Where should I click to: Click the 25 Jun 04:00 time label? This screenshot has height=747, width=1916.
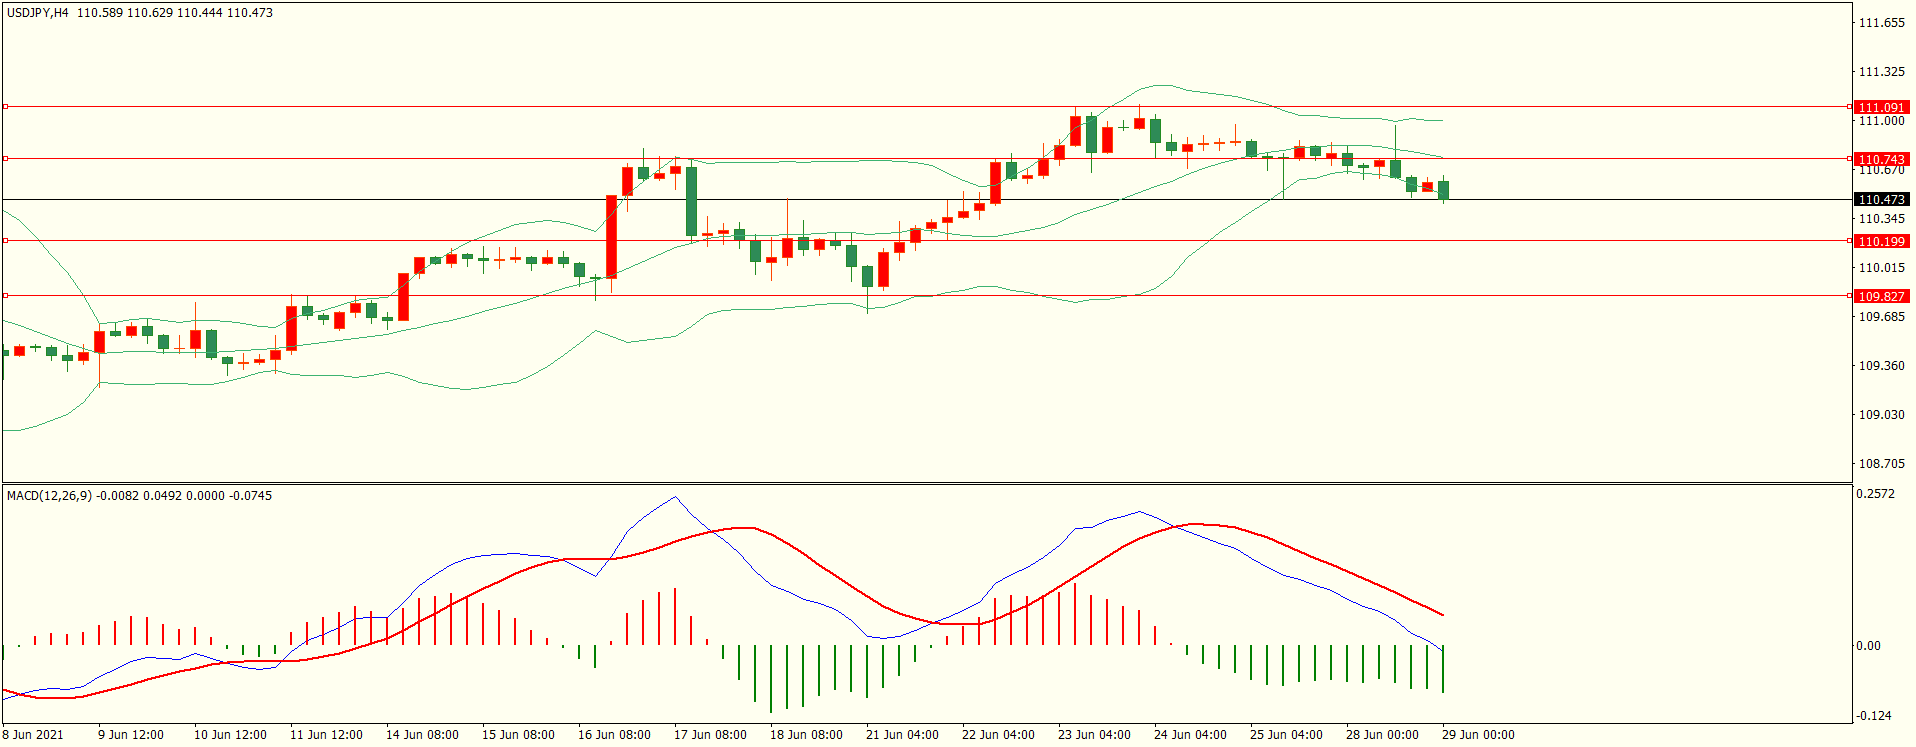coord(1286,735)
